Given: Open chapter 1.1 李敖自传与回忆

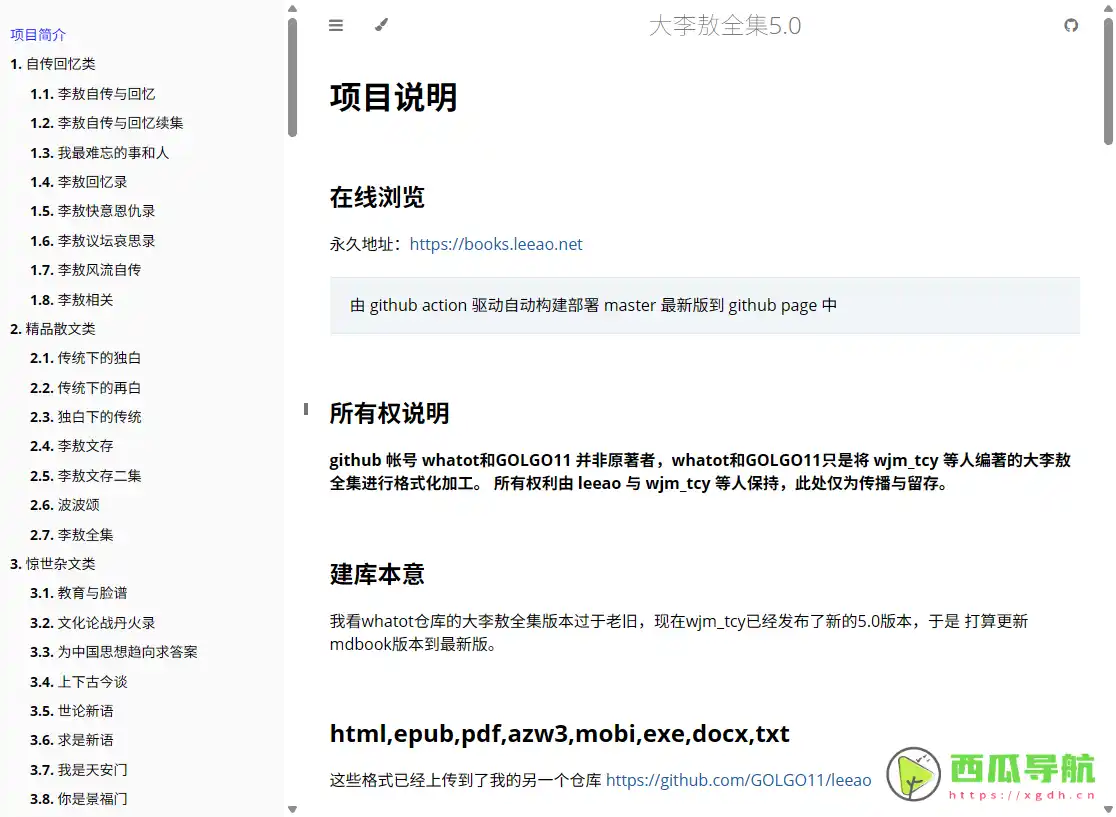Looking at the screenshot, I should click(x=95, y=93).
